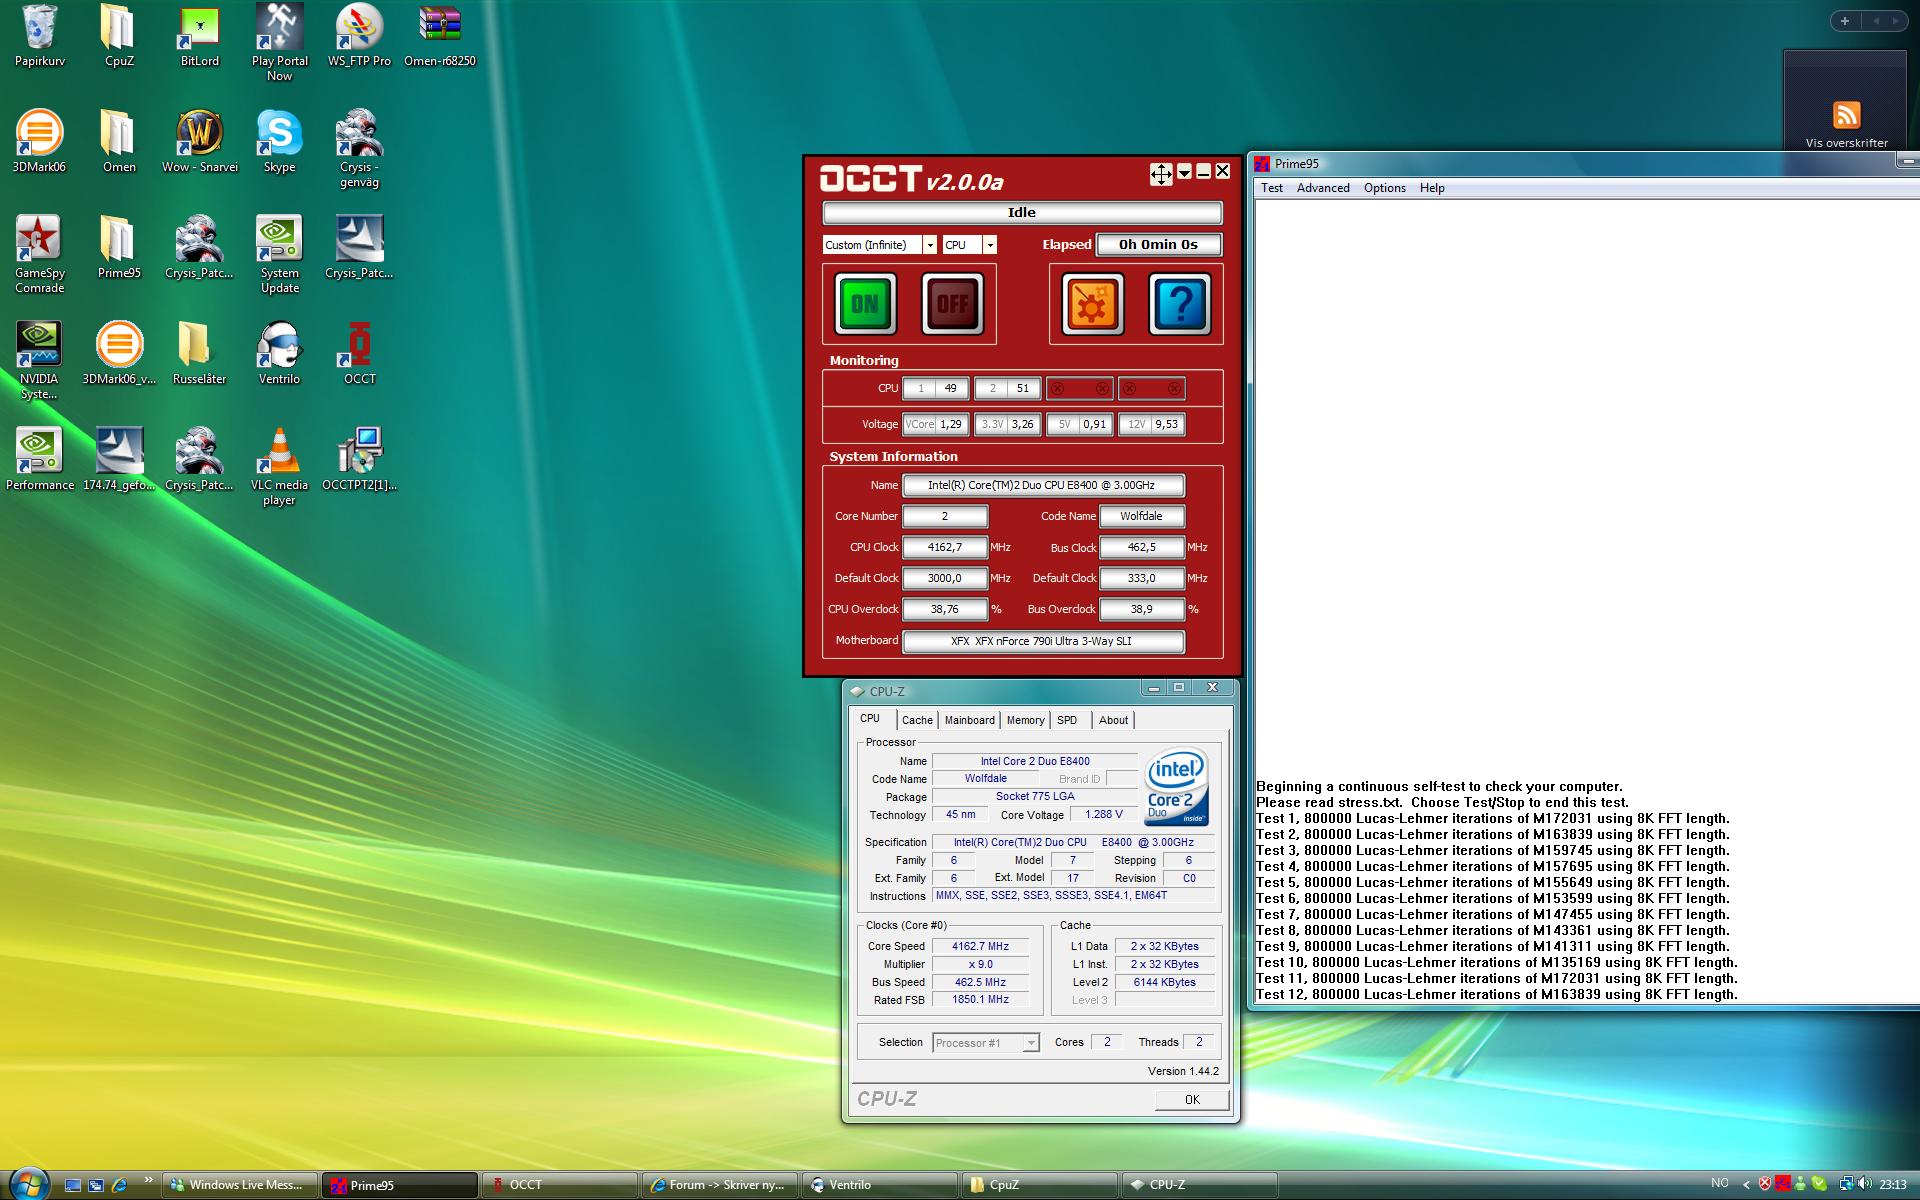Click the RSS feed headlines sidebar gadget
This screenshot has height=1200, width=1920.
coord(1846,113)
